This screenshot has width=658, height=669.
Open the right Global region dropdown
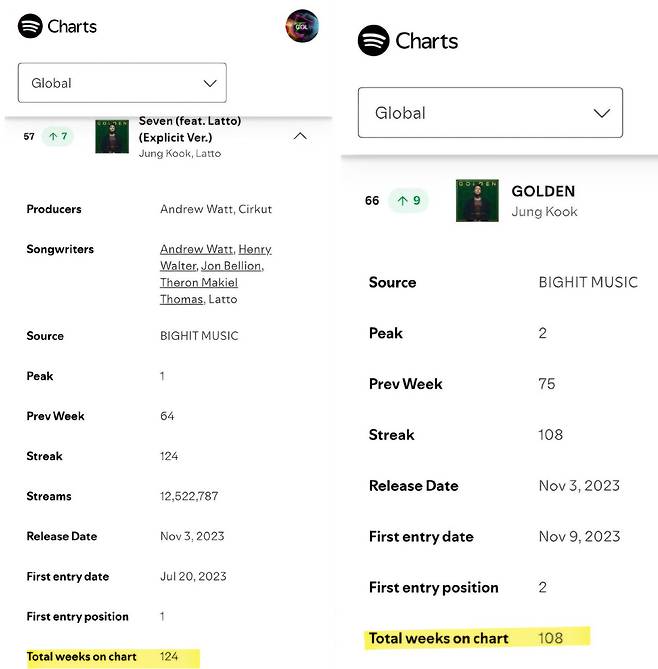pos(490,113)
